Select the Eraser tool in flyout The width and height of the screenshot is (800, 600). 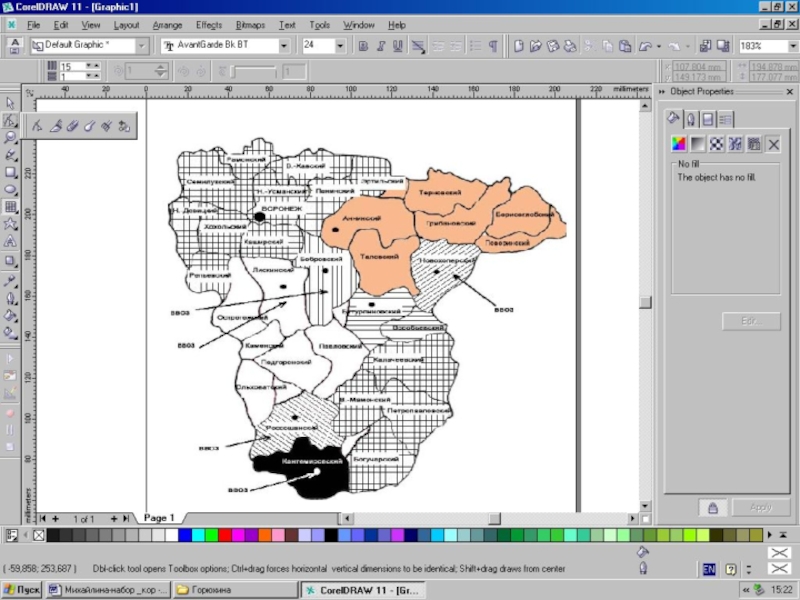point(72,126)
